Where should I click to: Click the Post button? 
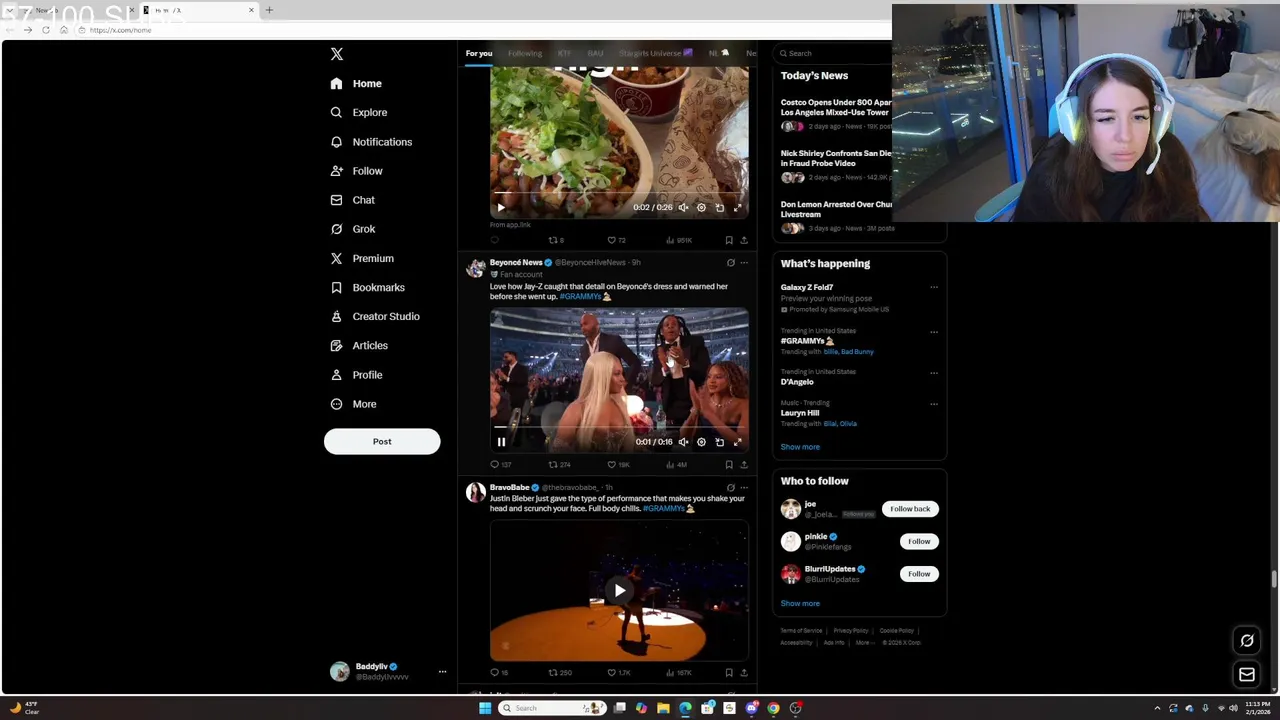[x=382, y=442]
